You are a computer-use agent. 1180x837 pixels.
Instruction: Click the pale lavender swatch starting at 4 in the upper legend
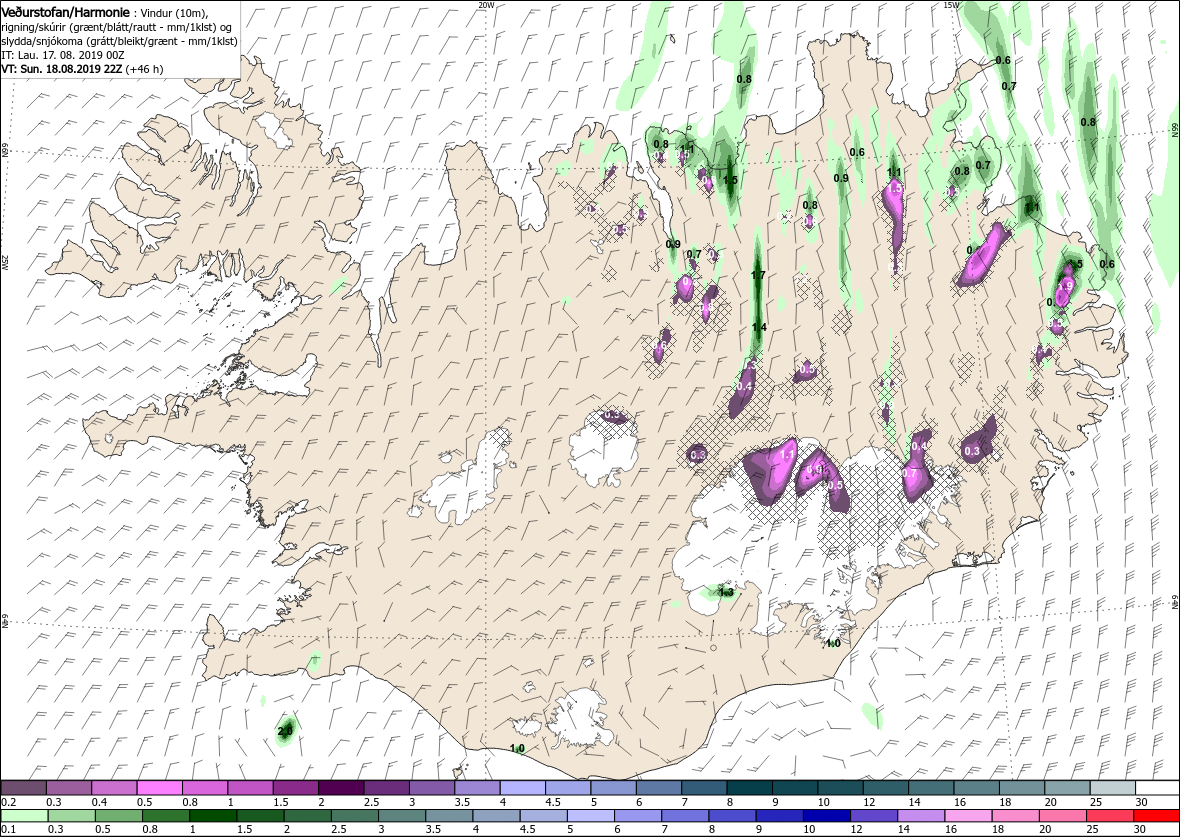(x=522, y=787)
